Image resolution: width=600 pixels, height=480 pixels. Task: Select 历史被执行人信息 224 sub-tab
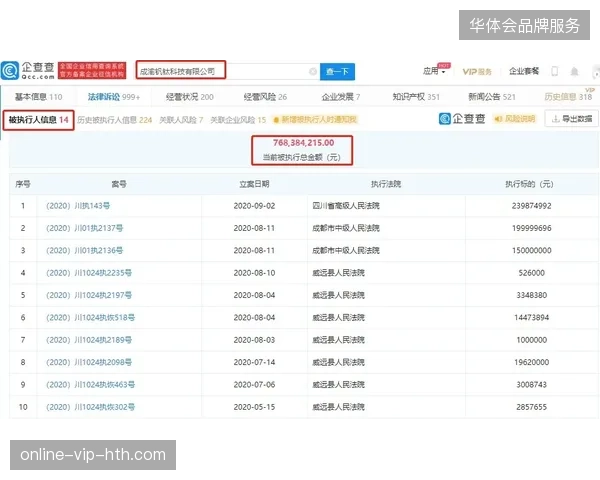pos(114,120)
